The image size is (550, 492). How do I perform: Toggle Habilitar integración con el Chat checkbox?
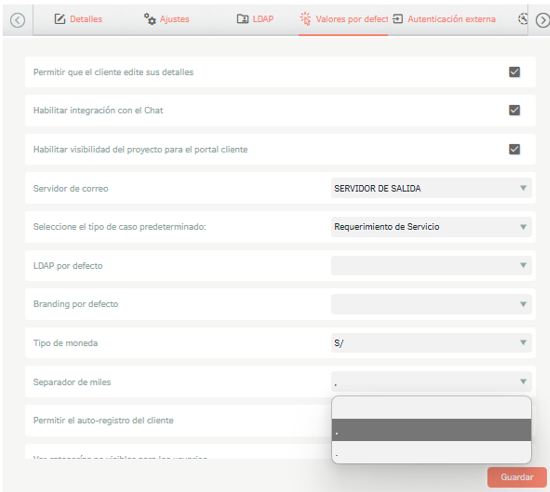coord(514,110)
